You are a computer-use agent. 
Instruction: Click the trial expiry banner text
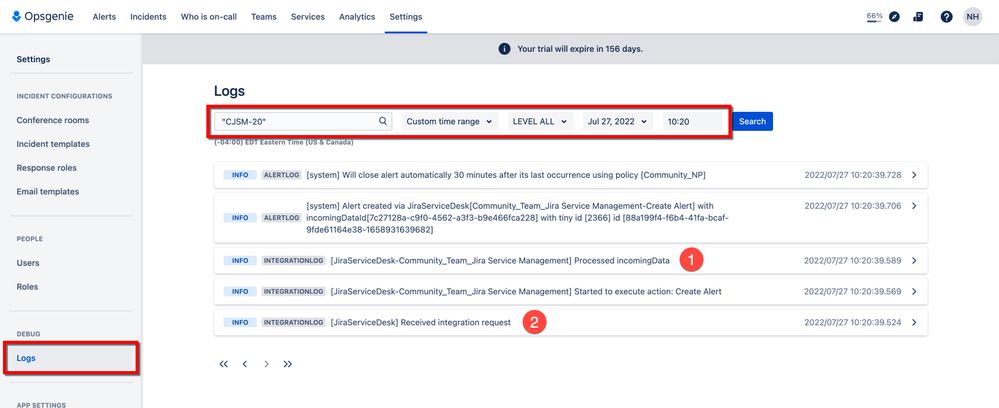pos(580,49)
